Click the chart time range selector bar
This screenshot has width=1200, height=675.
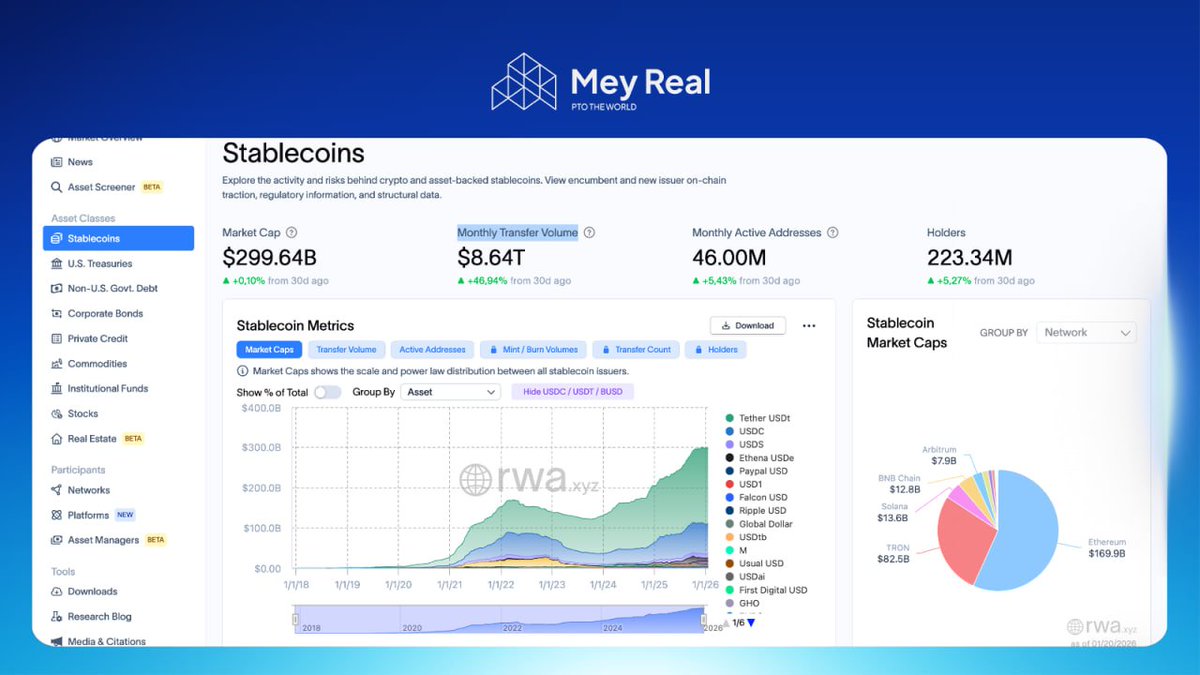pyautogui.click(x=500, y=619)
